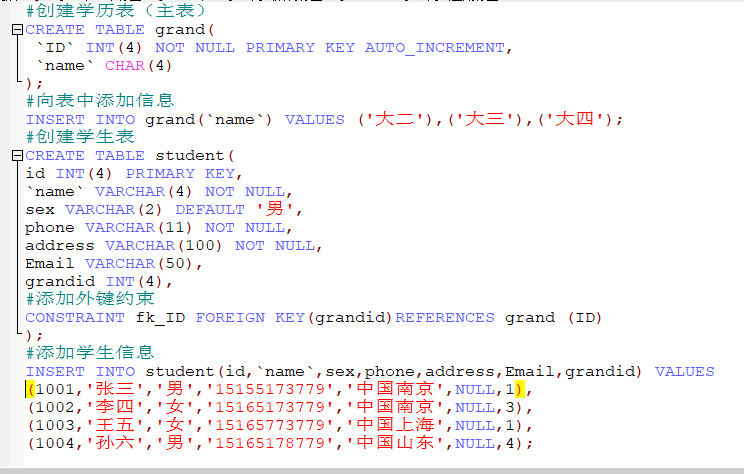The image size is (744, 474).
Task: Click the phone '15165173779' in row 1002
Action: 270,408
